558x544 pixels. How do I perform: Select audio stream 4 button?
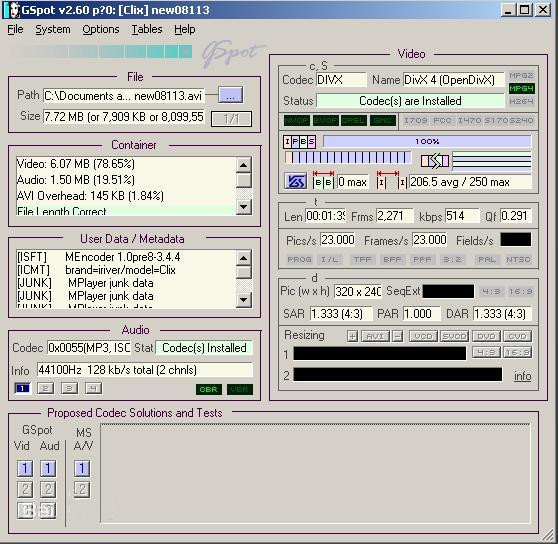pyautogui.click(x=93, y=388)
